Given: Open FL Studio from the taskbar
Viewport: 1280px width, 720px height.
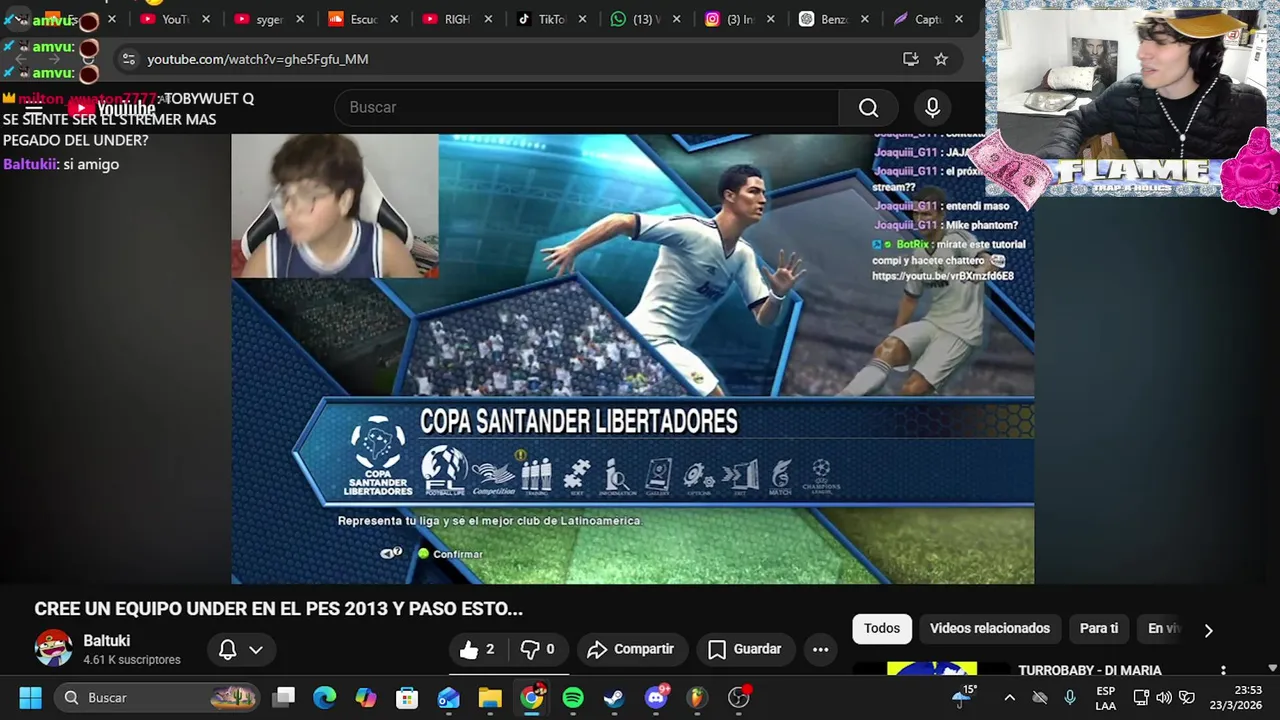Looking at the screenshot, I should pos(697,698).
